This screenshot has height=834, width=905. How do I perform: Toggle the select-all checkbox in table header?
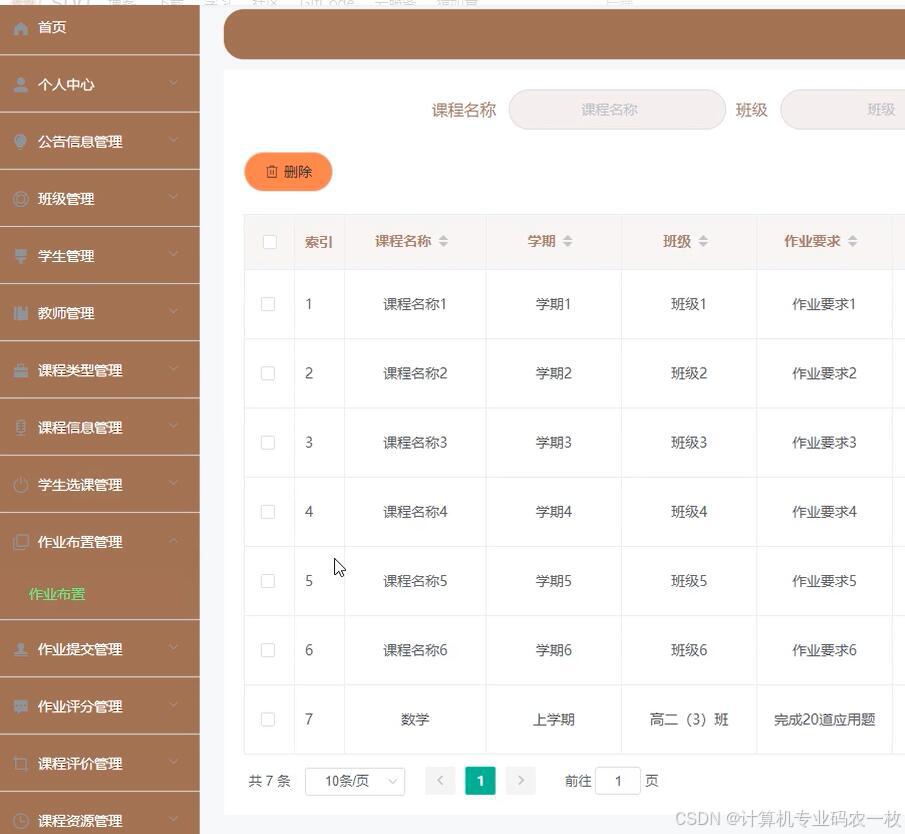(x=270, y=242)
